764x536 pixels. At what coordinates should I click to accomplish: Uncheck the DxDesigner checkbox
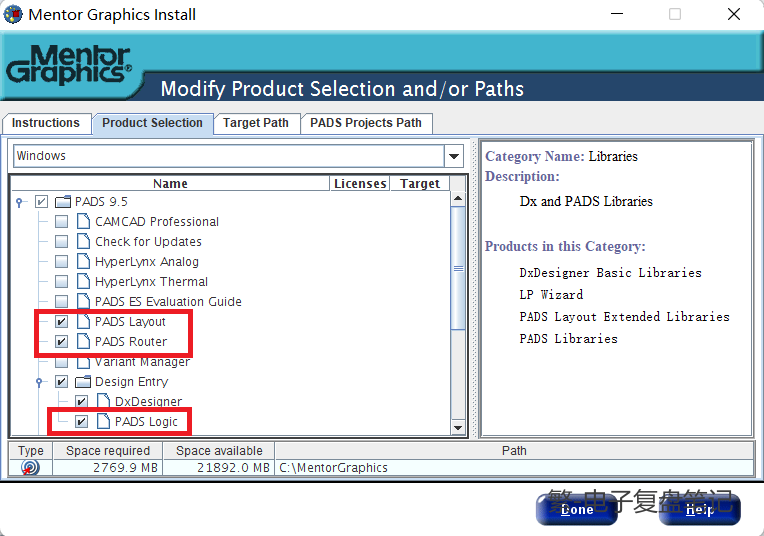pos(81,401)
